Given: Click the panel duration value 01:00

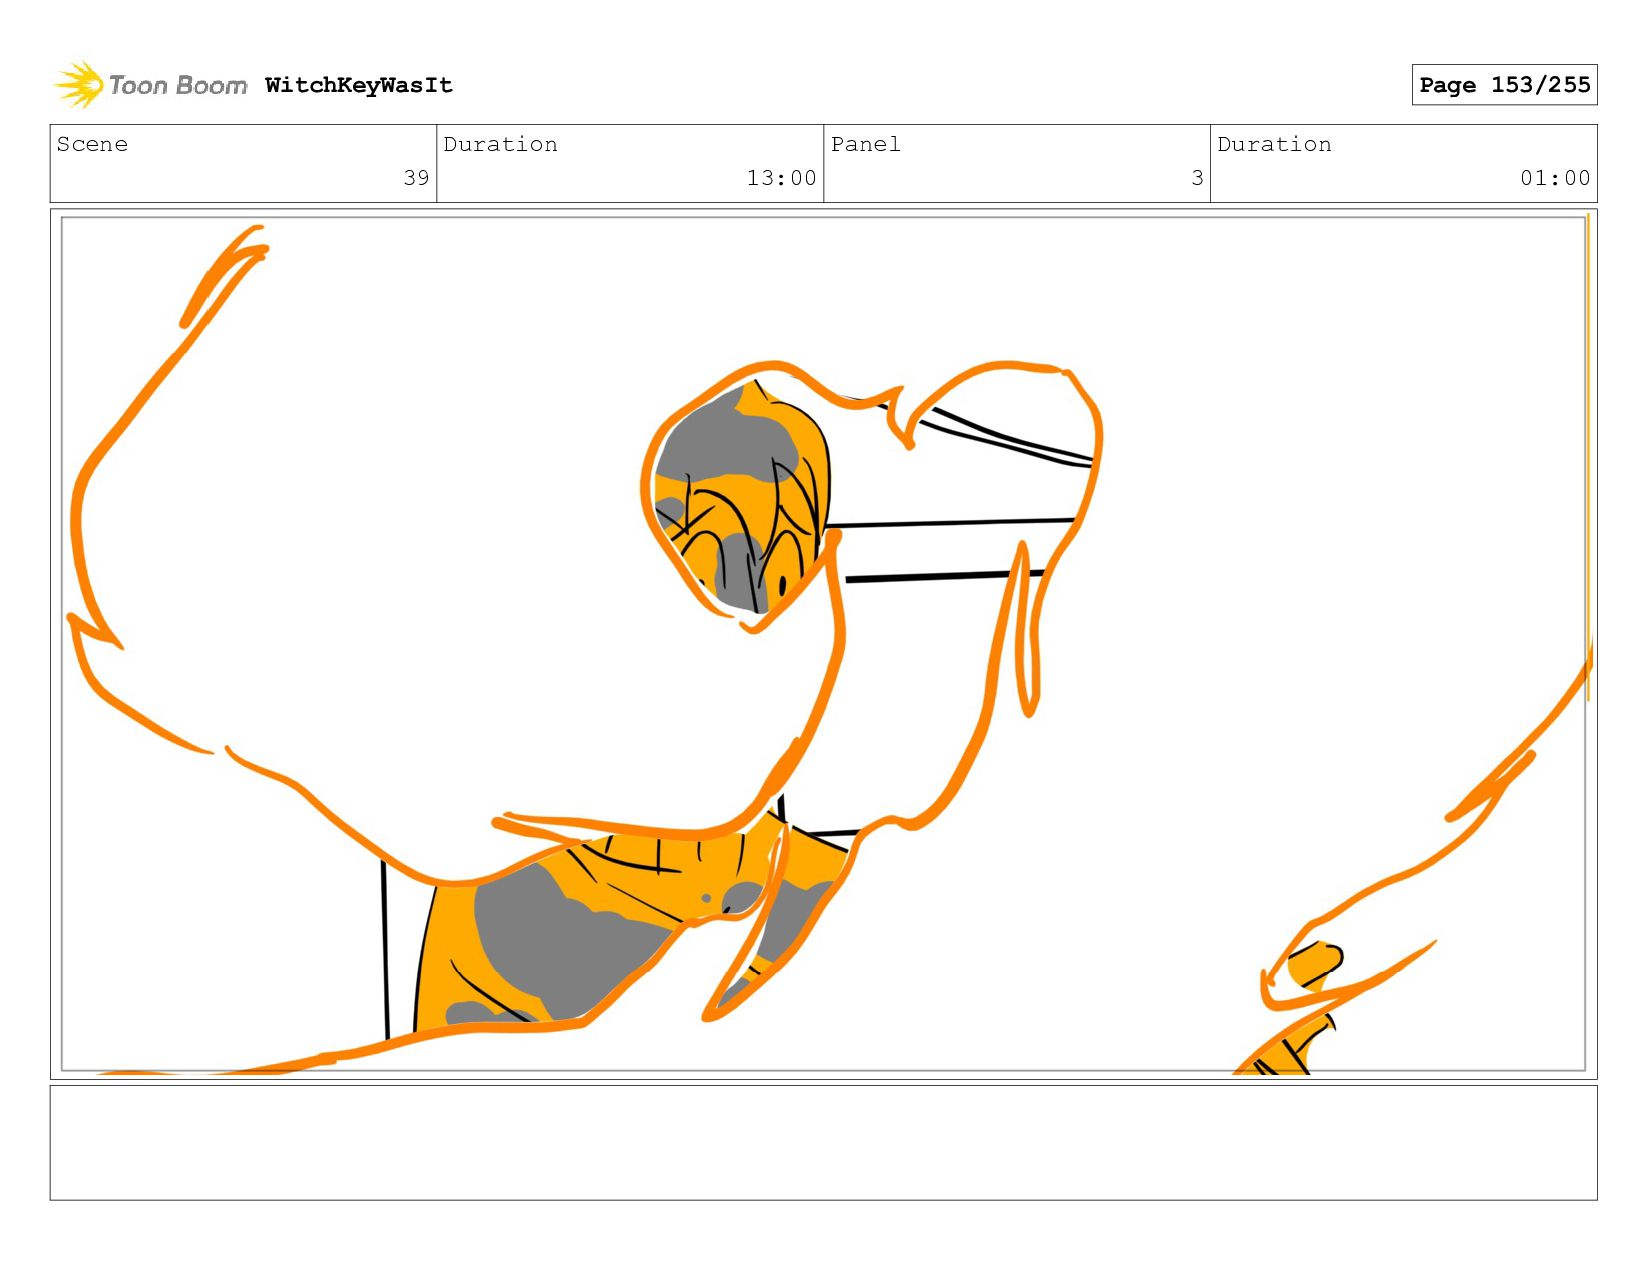Looking at the screenshot, I should (x=1555, y=178).
